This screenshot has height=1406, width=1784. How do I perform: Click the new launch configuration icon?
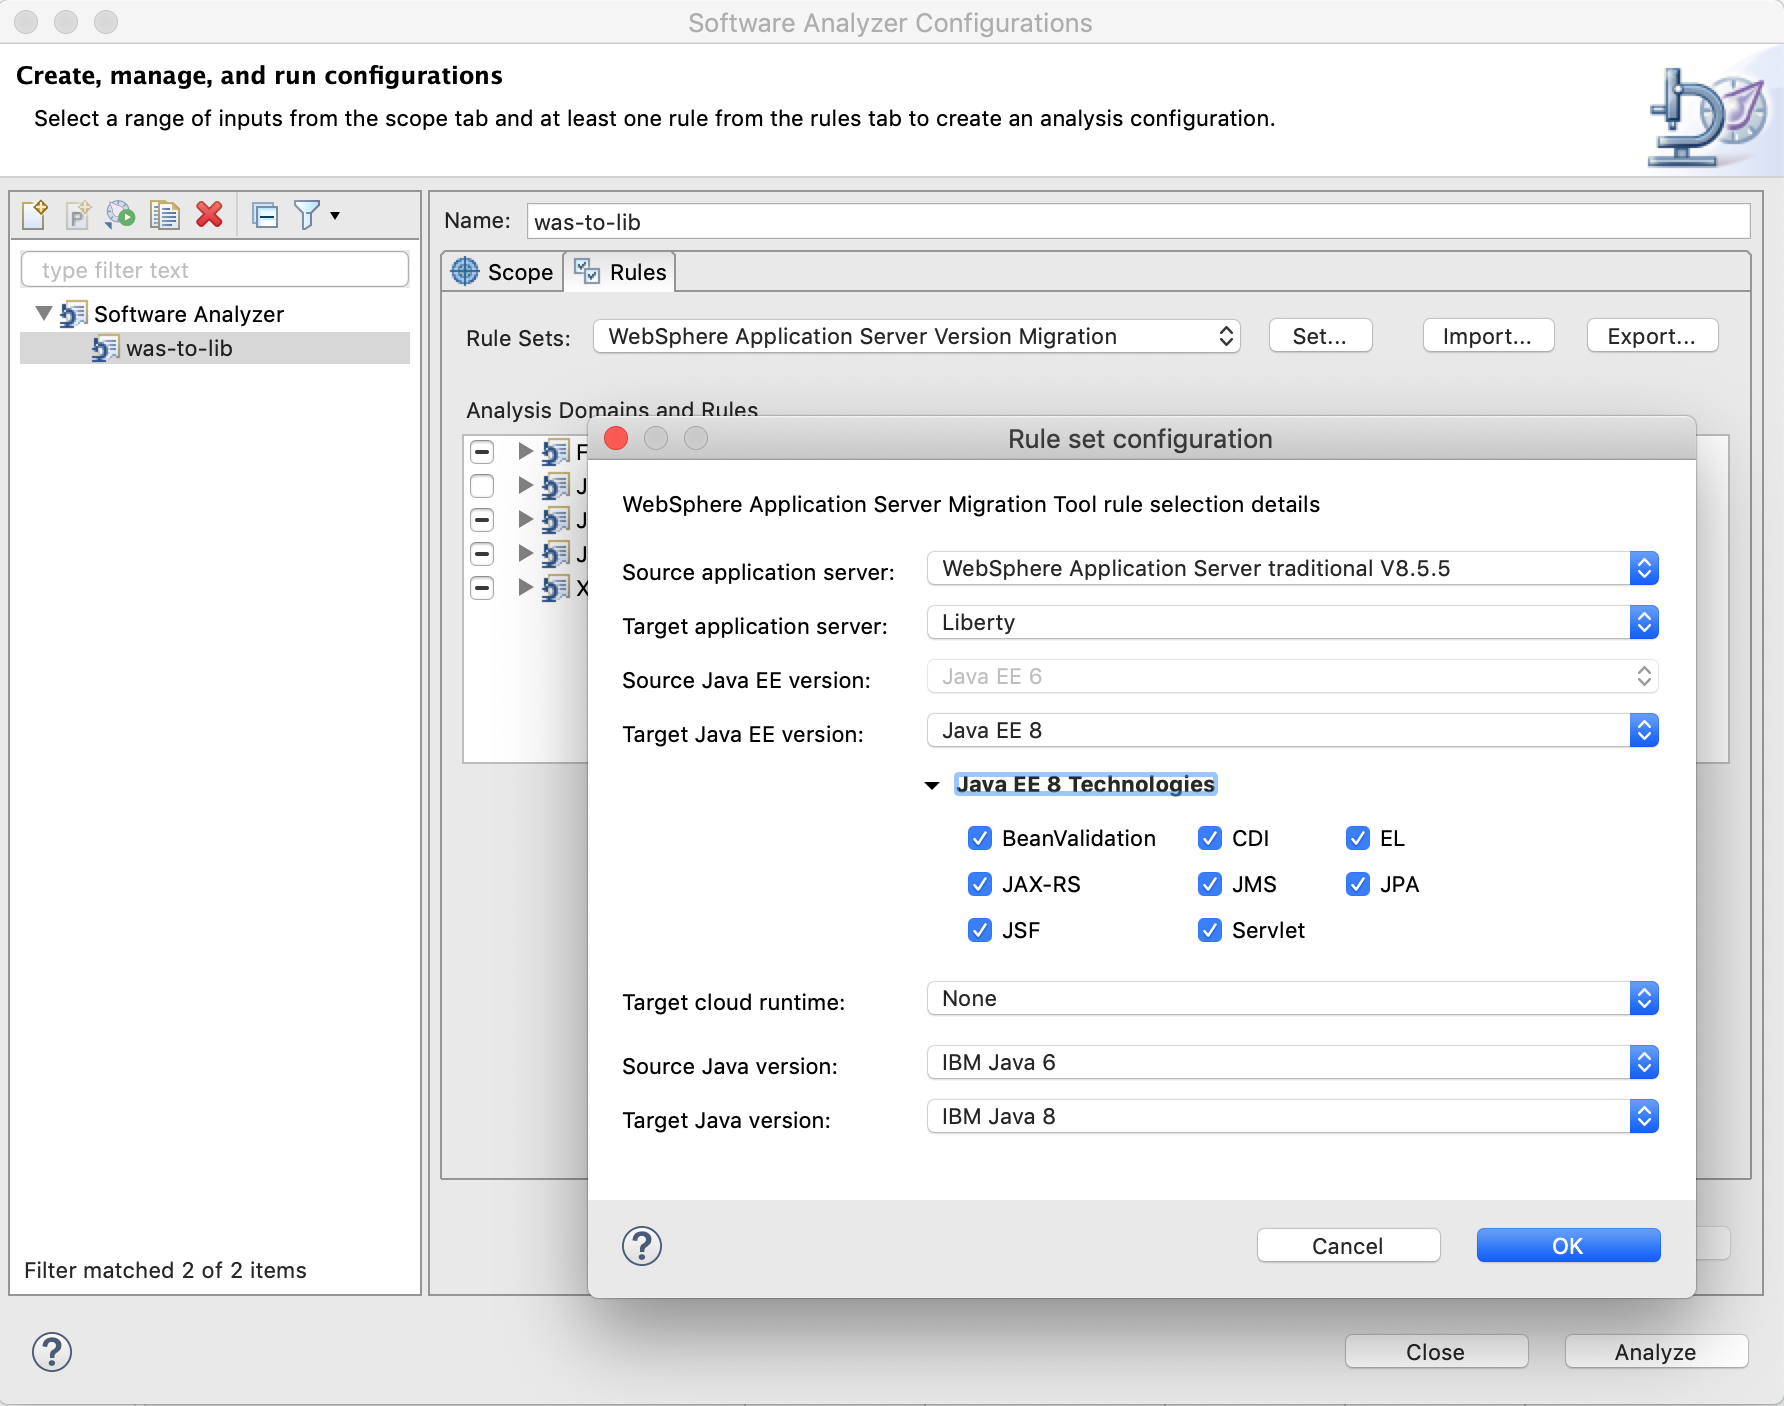tap(35, 215)
